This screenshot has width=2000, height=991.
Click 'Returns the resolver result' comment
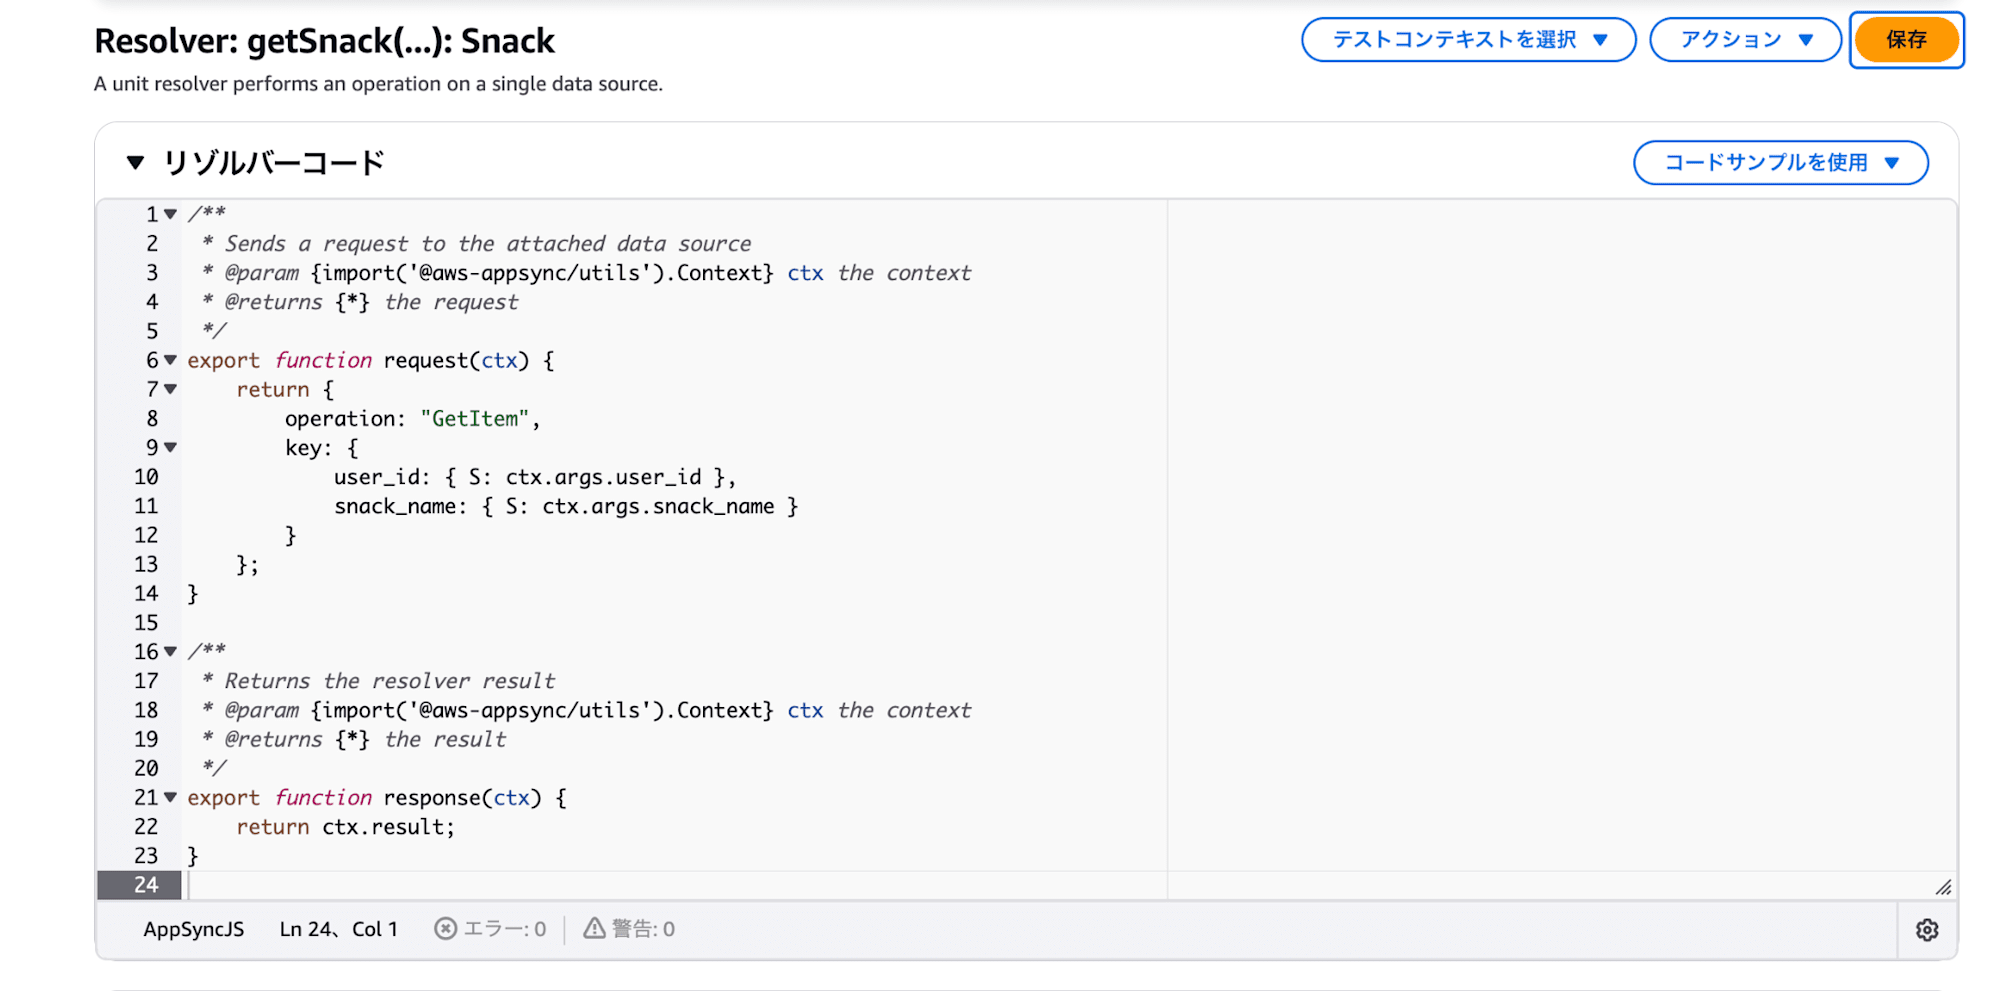coord(389,681)
